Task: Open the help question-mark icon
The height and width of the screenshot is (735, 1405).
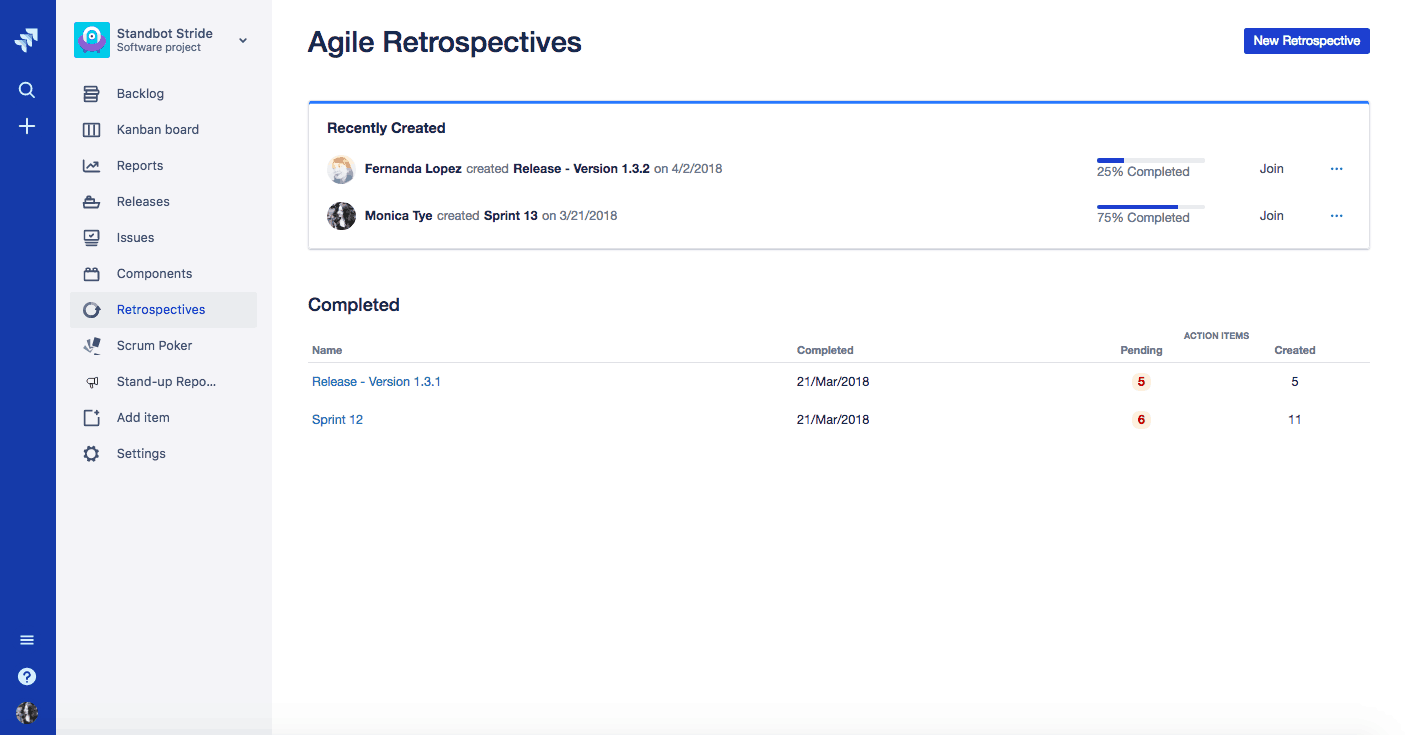Action: (x=27, y=676)
